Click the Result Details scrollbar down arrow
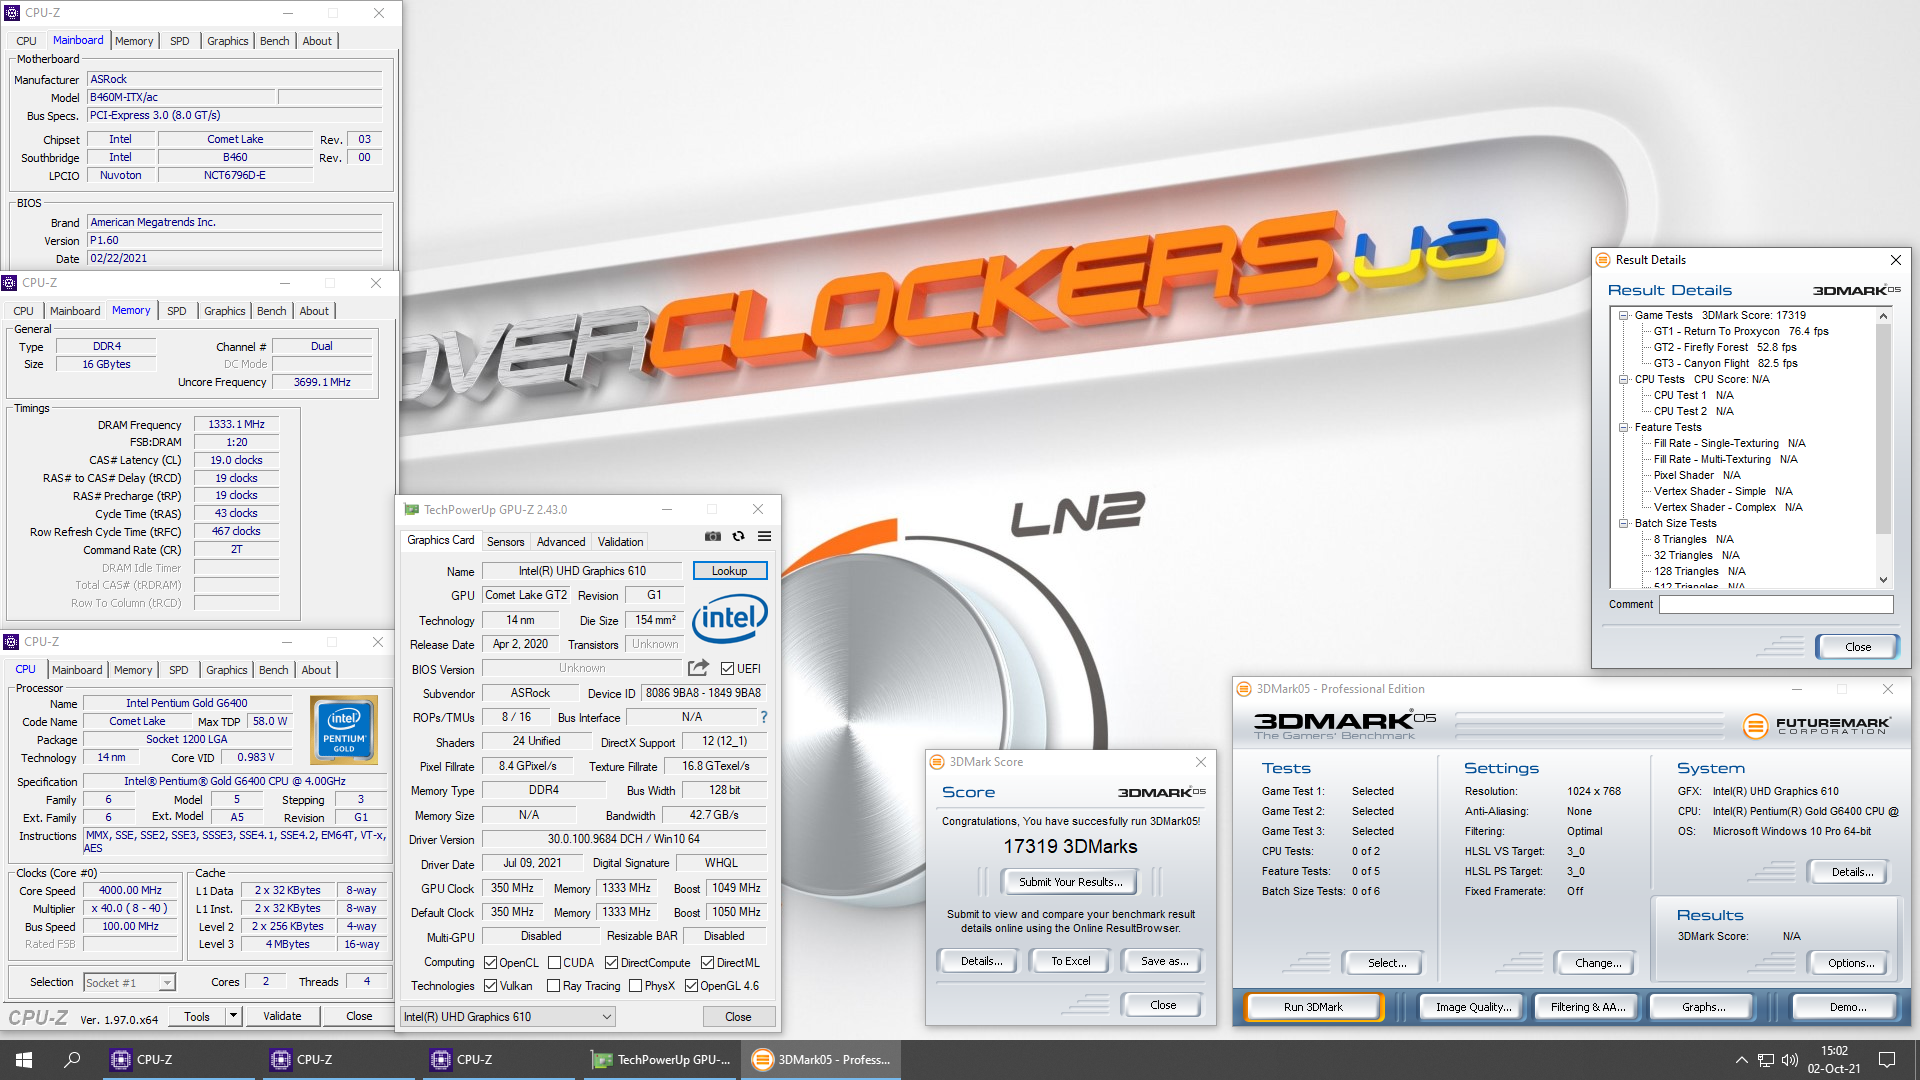 [1883, 580]
